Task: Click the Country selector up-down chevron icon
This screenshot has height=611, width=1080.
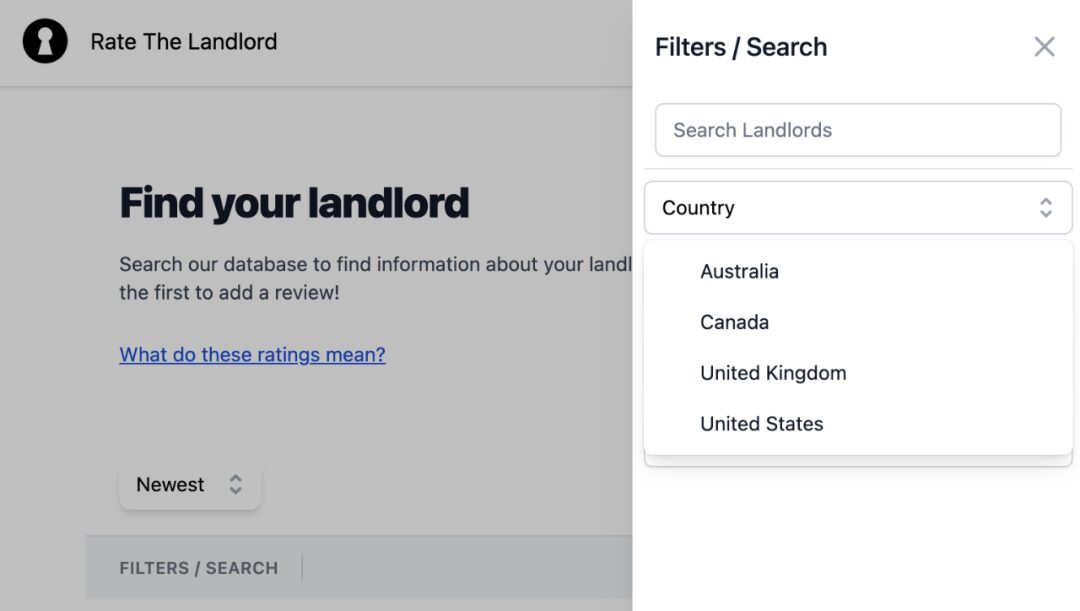Action: point(1046,207)
